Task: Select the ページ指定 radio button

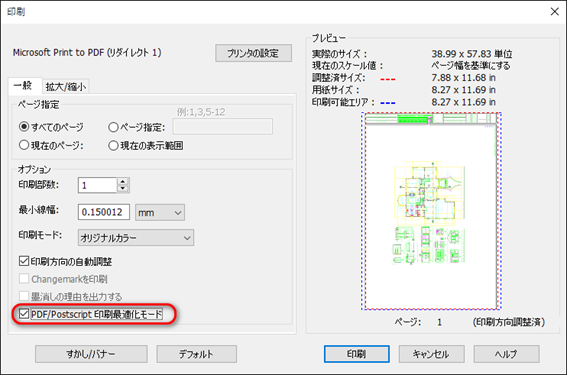Action: pos(113,127)
